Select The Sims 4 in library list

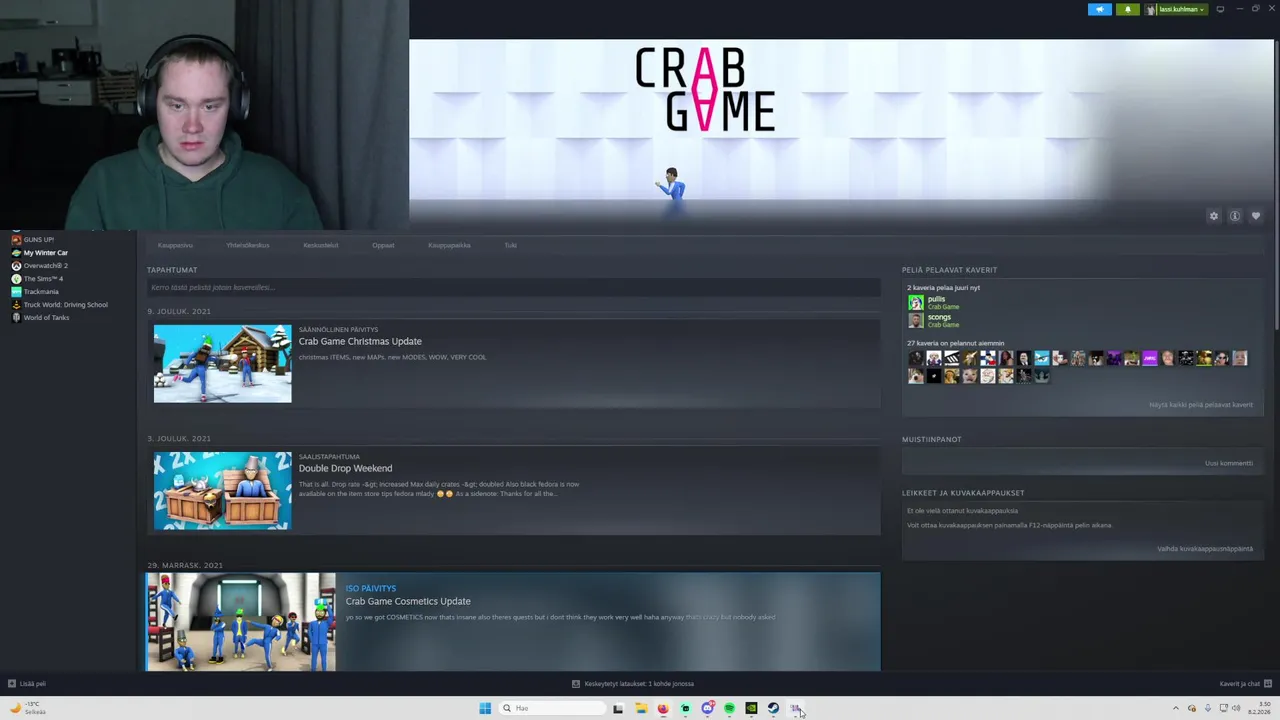[43, 279]
